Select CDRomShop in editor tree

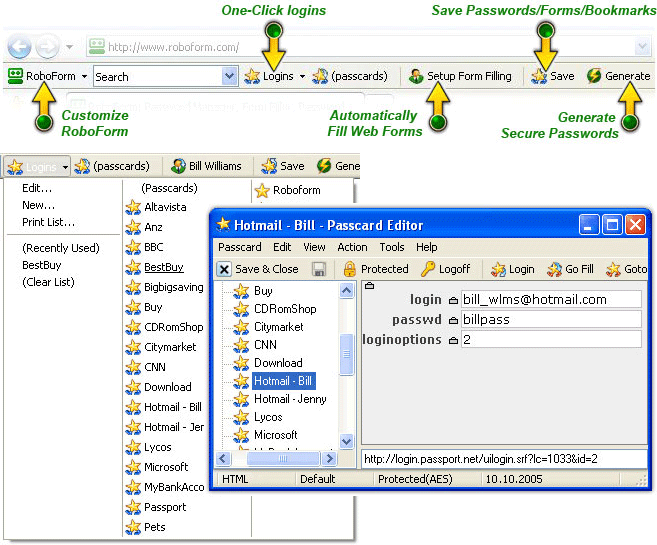click(285, 309)
